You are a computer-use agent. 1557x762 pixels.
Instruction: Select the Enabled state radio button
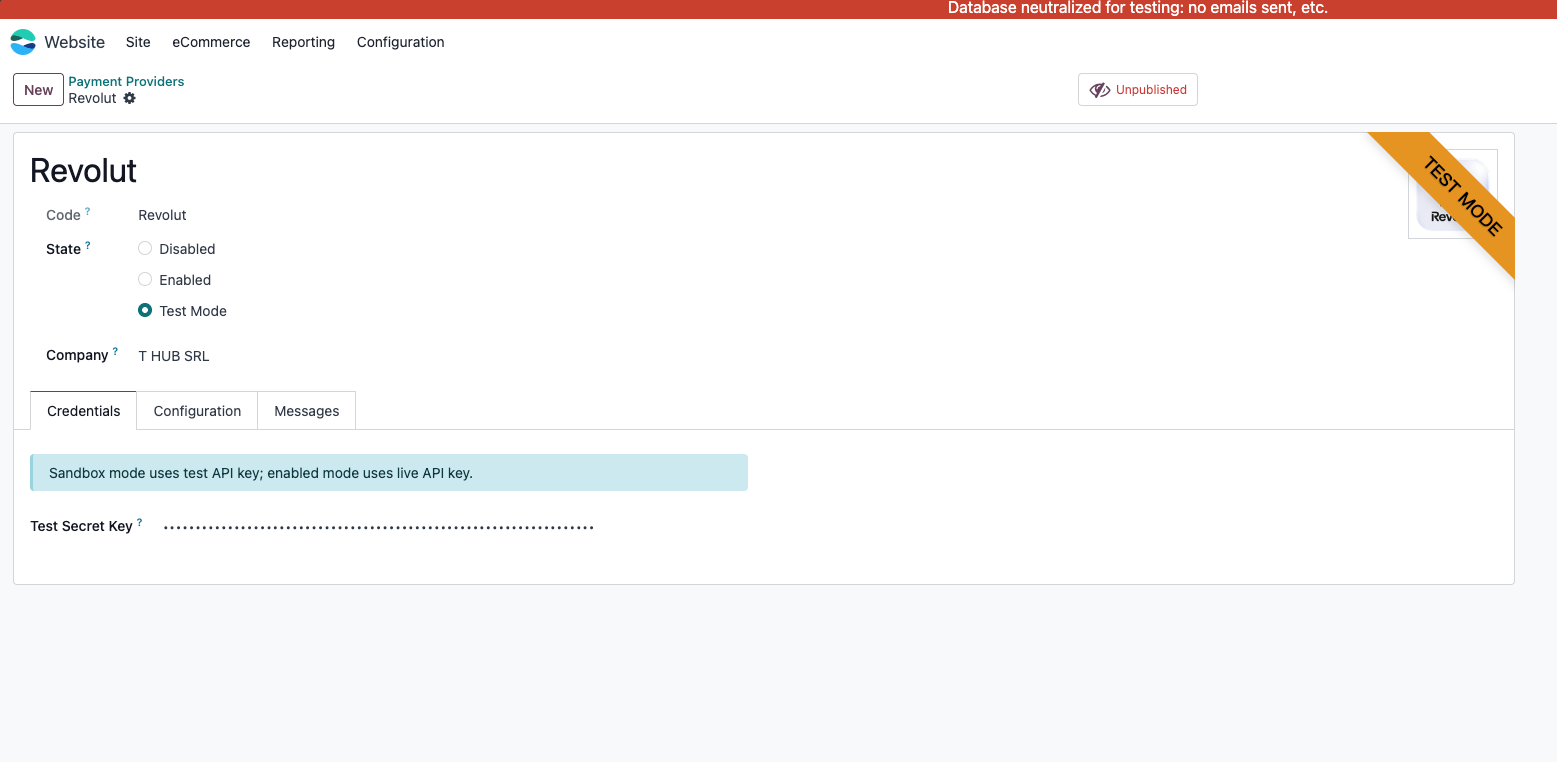tap(145, 280)
